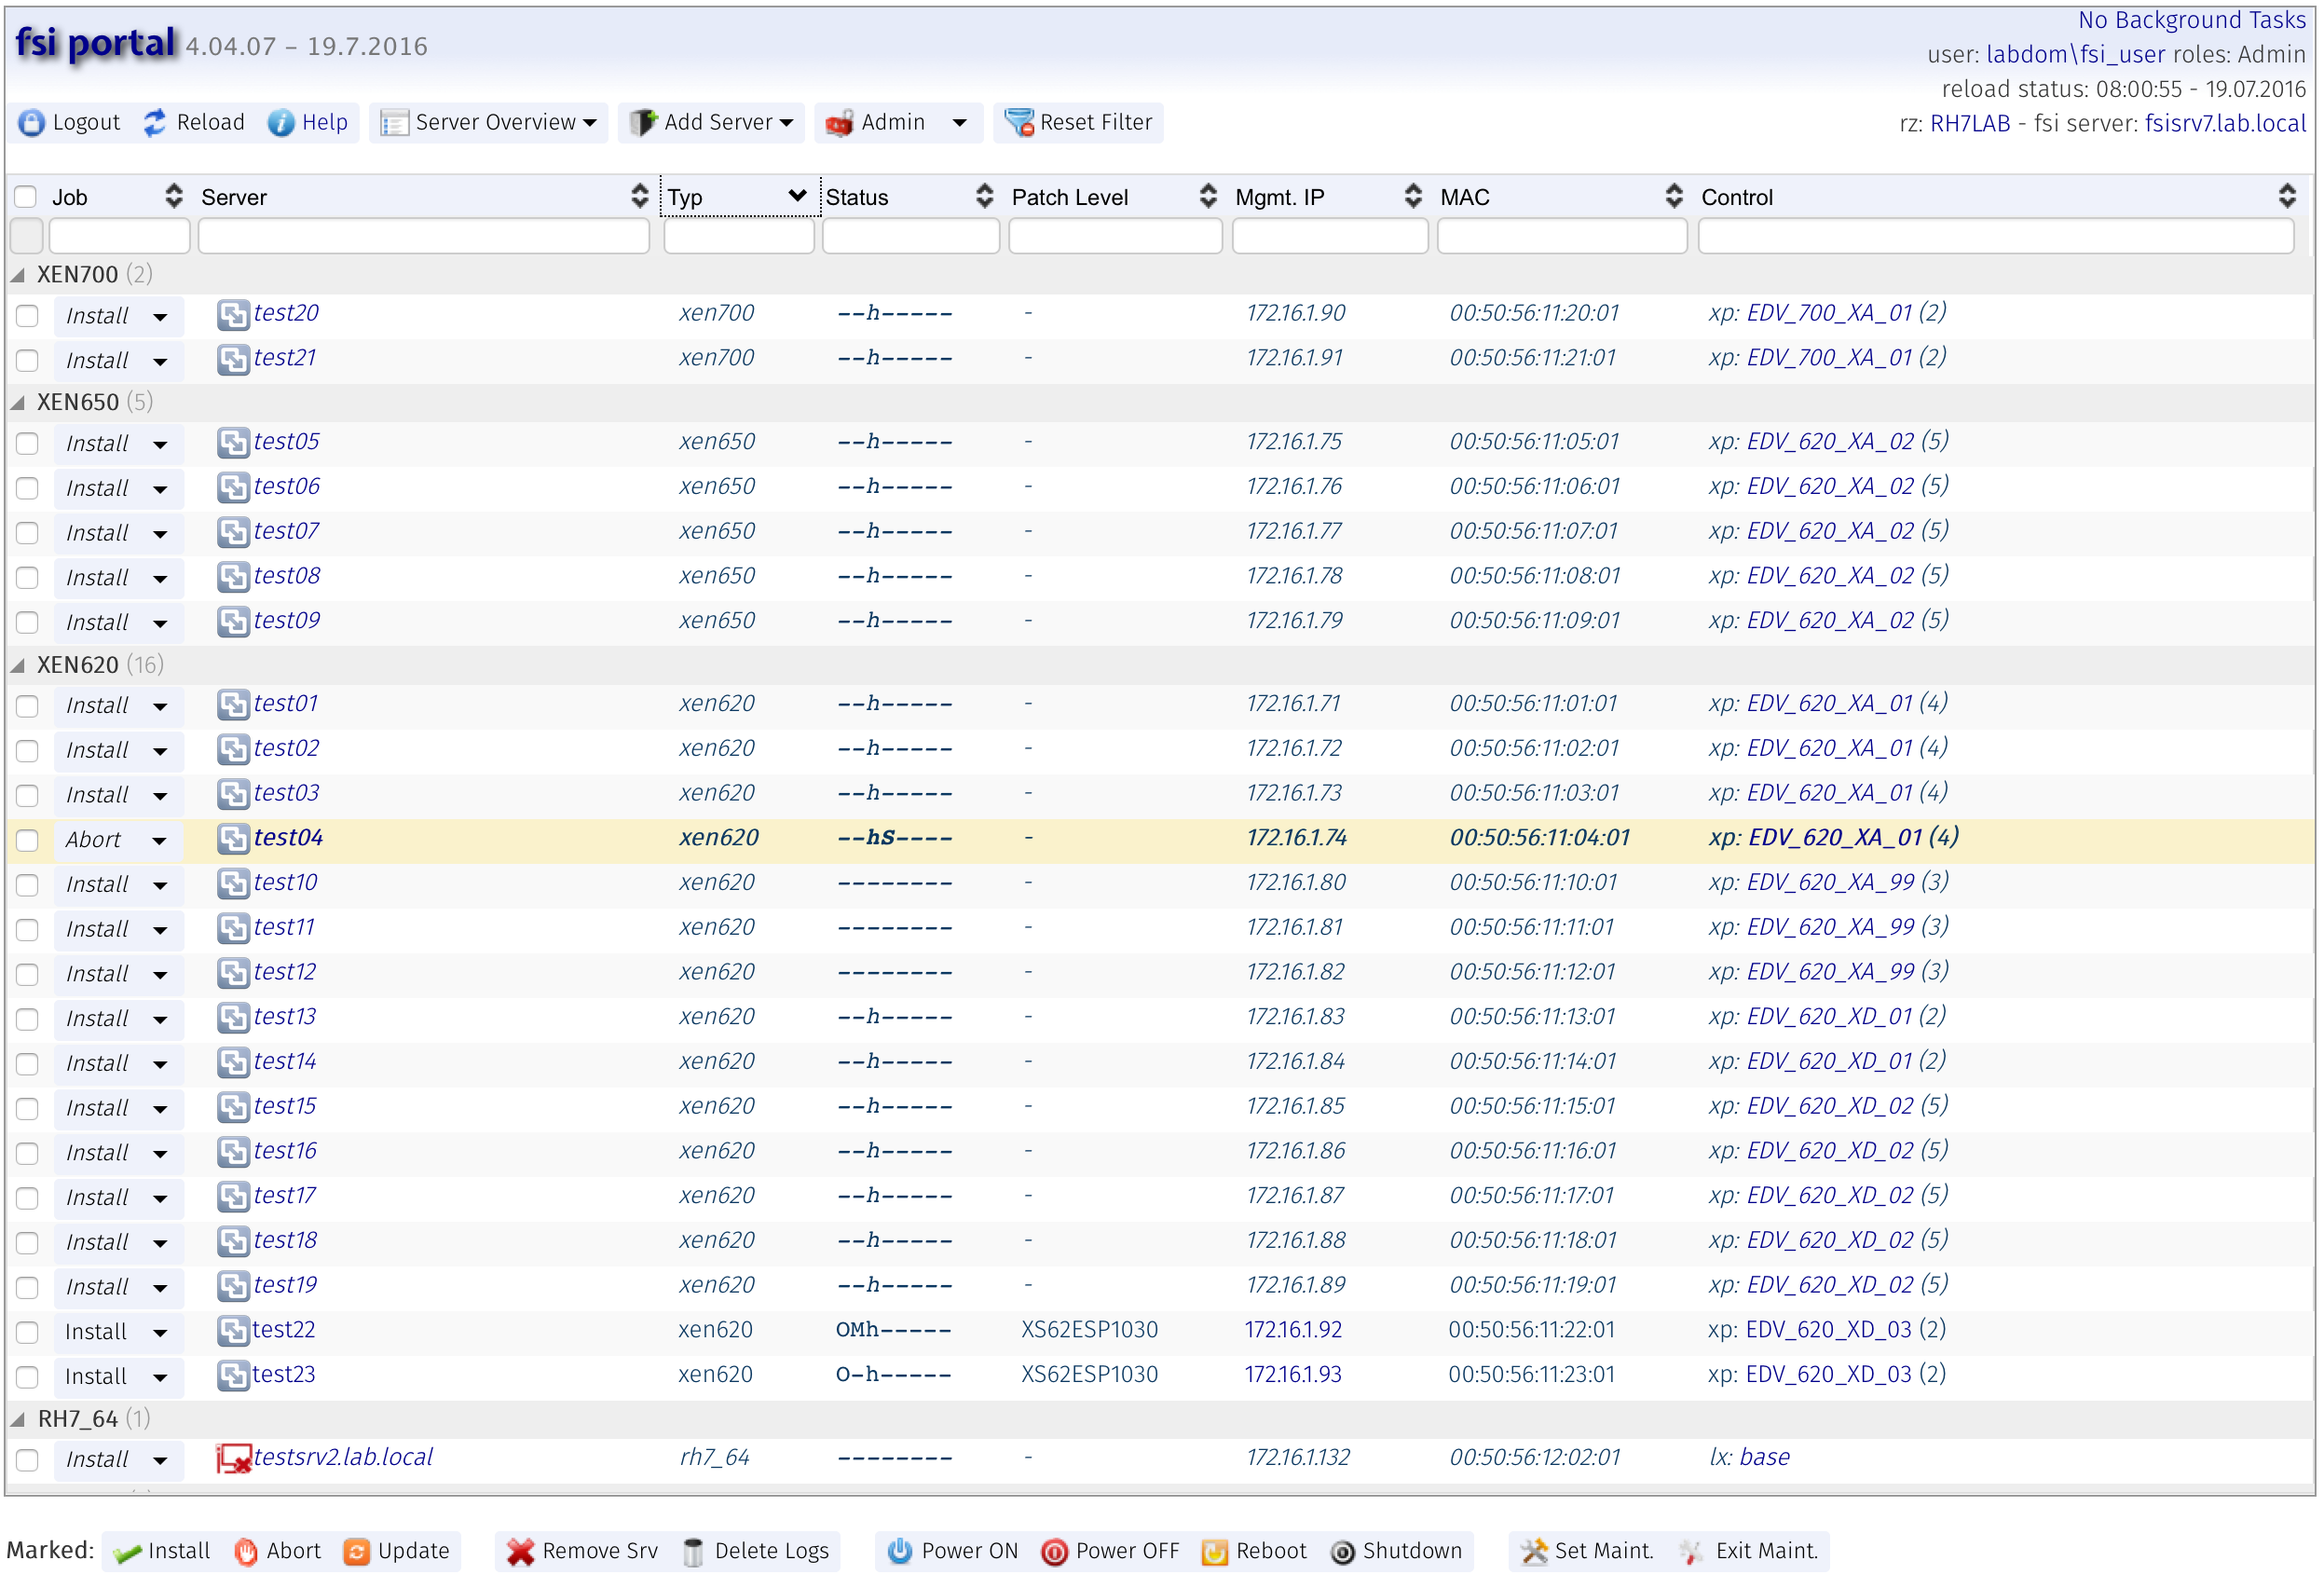Open EDV_700_XA_01 control link for test20
The width and height of the screenshot is (2324, 1588).
click(x=1829, y=313)
